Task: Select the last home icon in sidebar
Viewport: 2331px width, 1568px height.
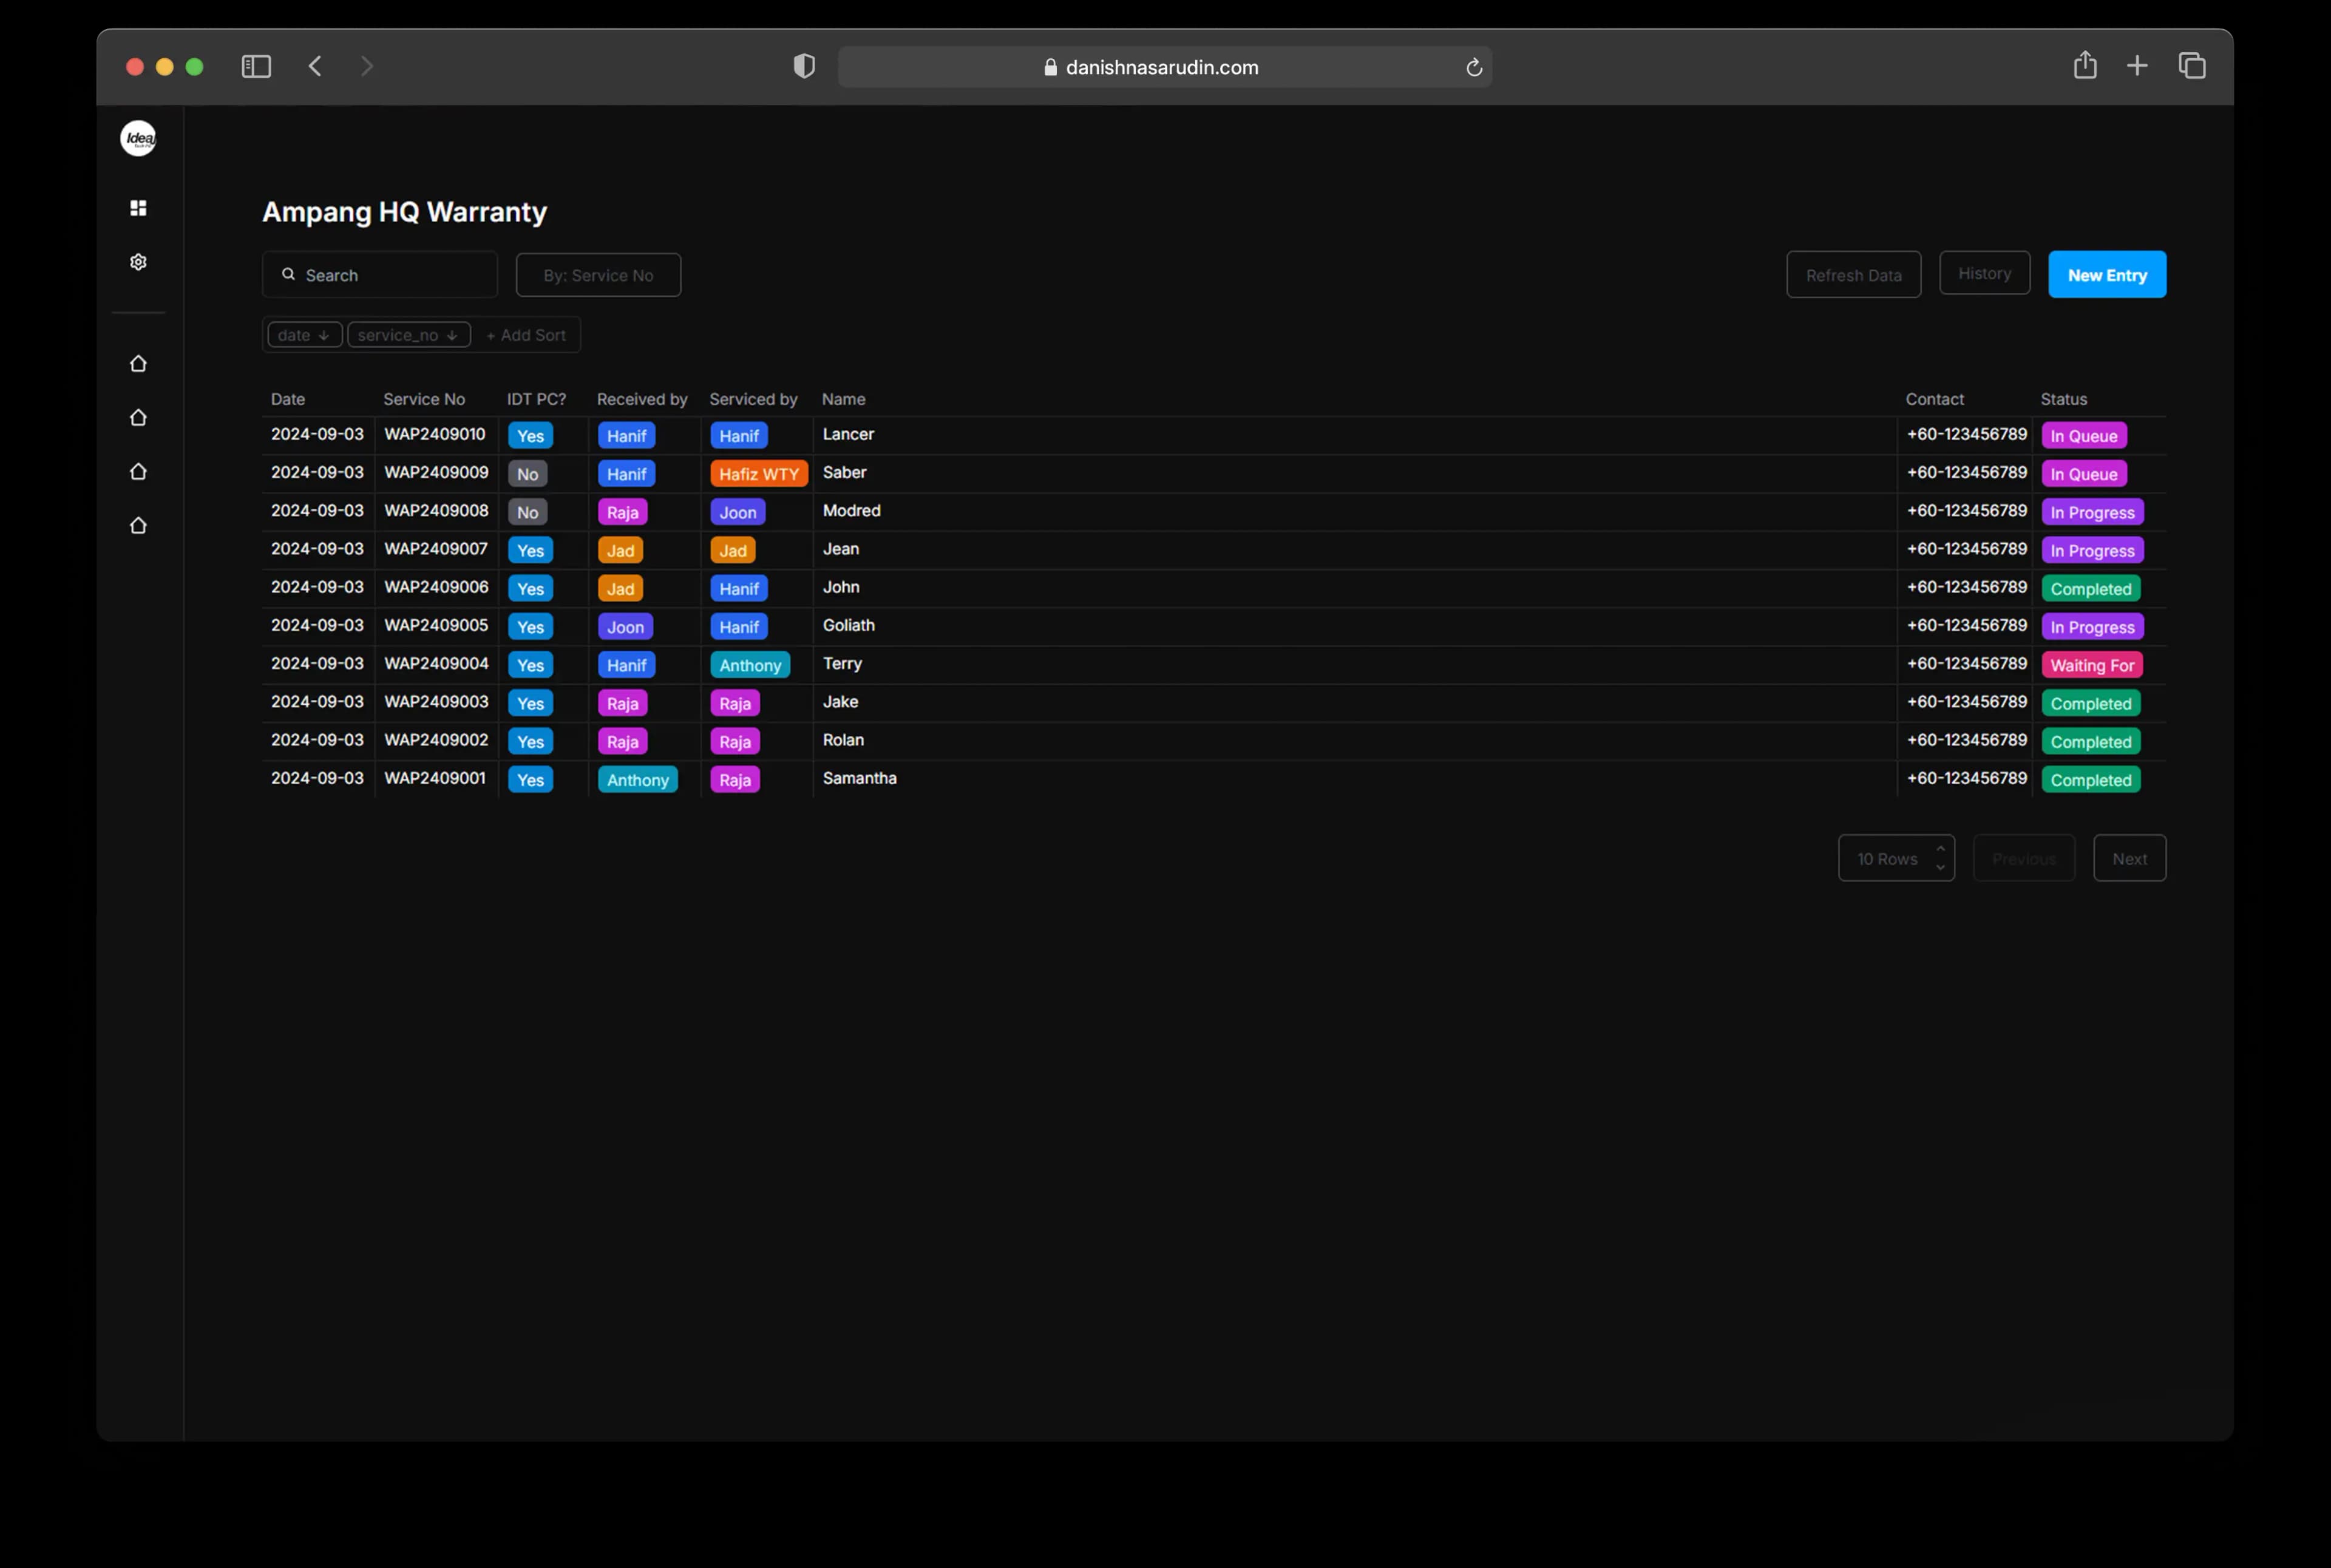Action: [x=138, y=525]
